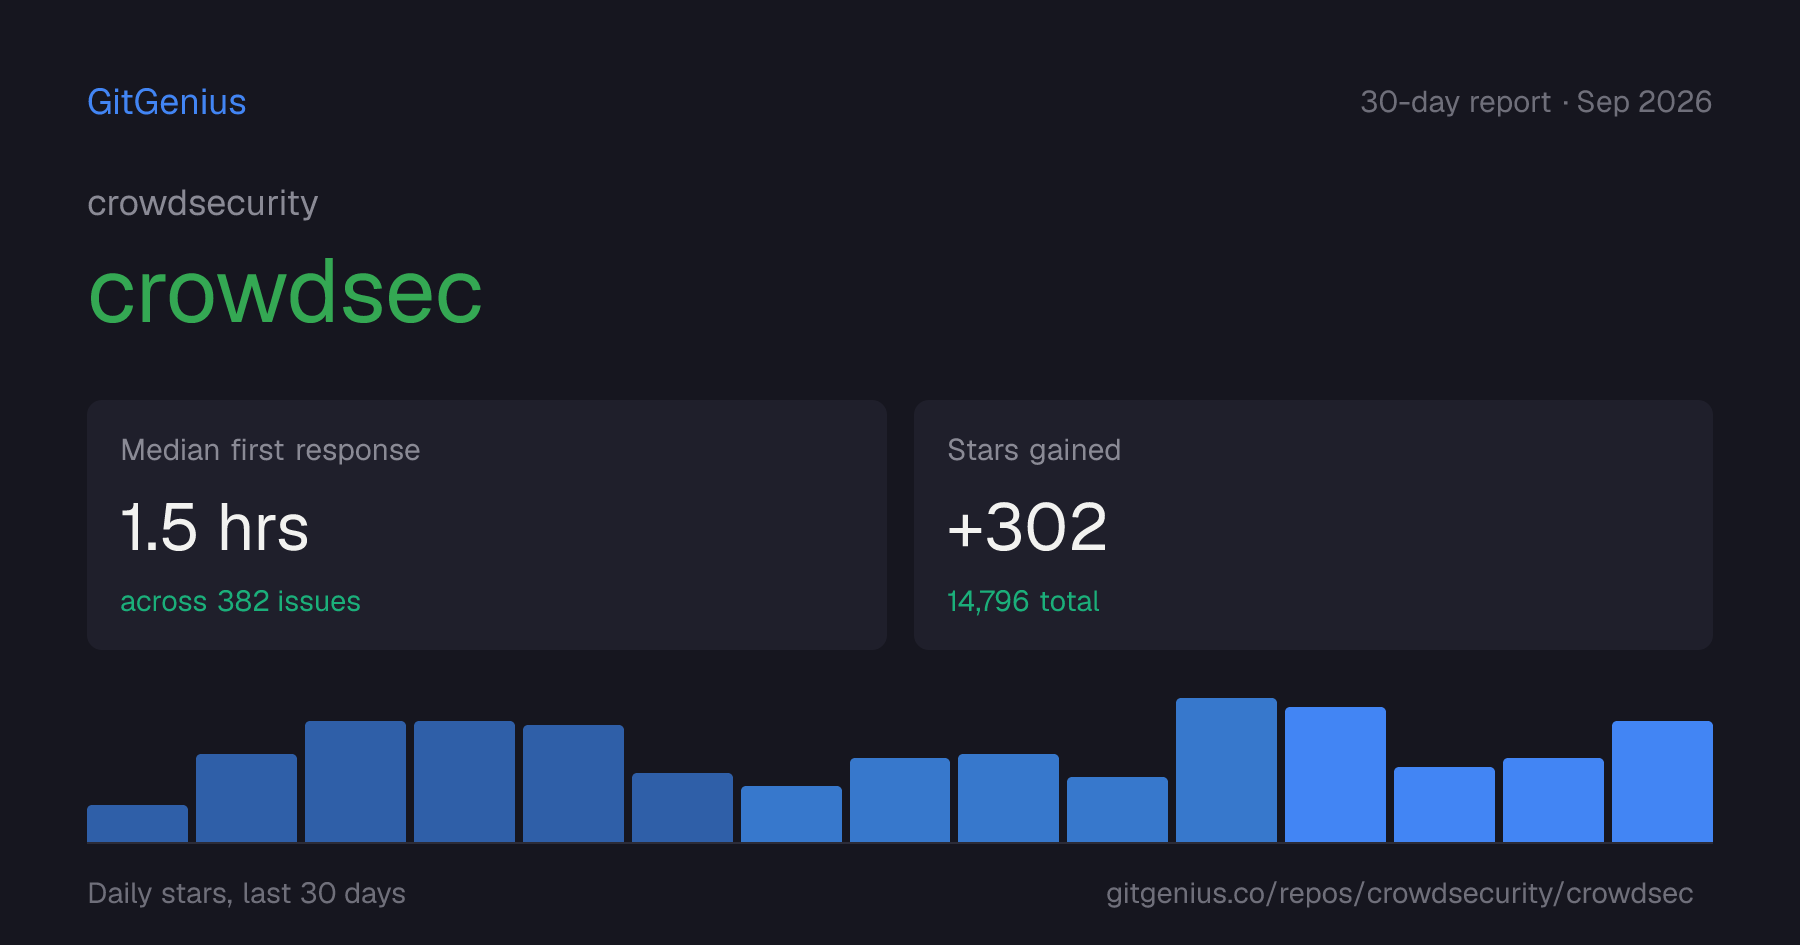This screenshot has width=1800, height=945.
Task: Click the 1.5 hrs value
Action: coord(215,528)
